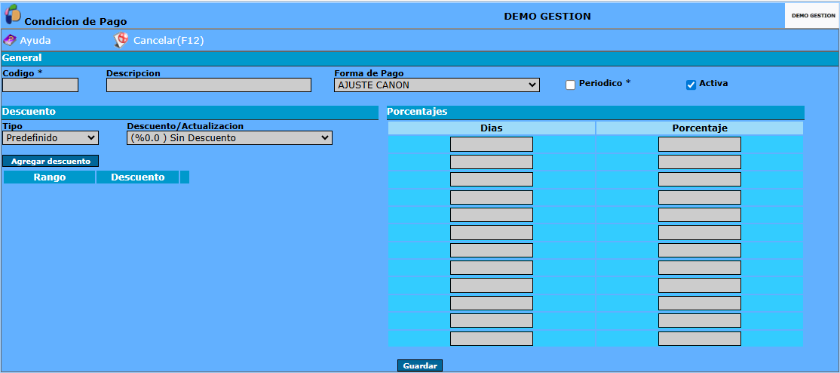This screenshot has height=373, width=840.
Task: Click Cancelar(F12) to cancel
Action: tap(168, 41)
